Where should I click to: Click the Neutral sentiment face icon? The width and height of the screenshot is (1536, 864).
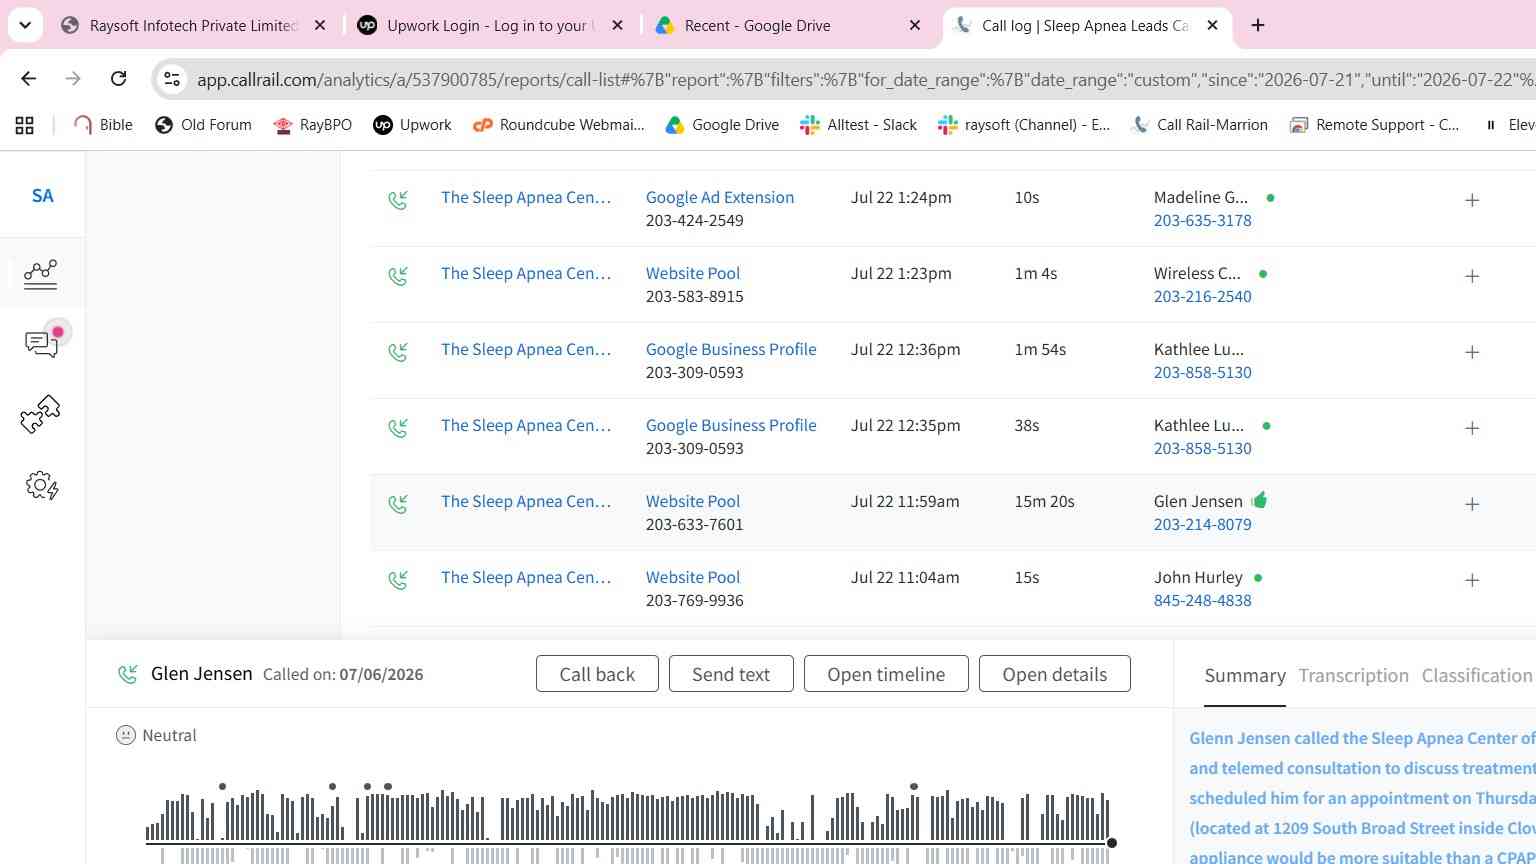tap(126, 735)
